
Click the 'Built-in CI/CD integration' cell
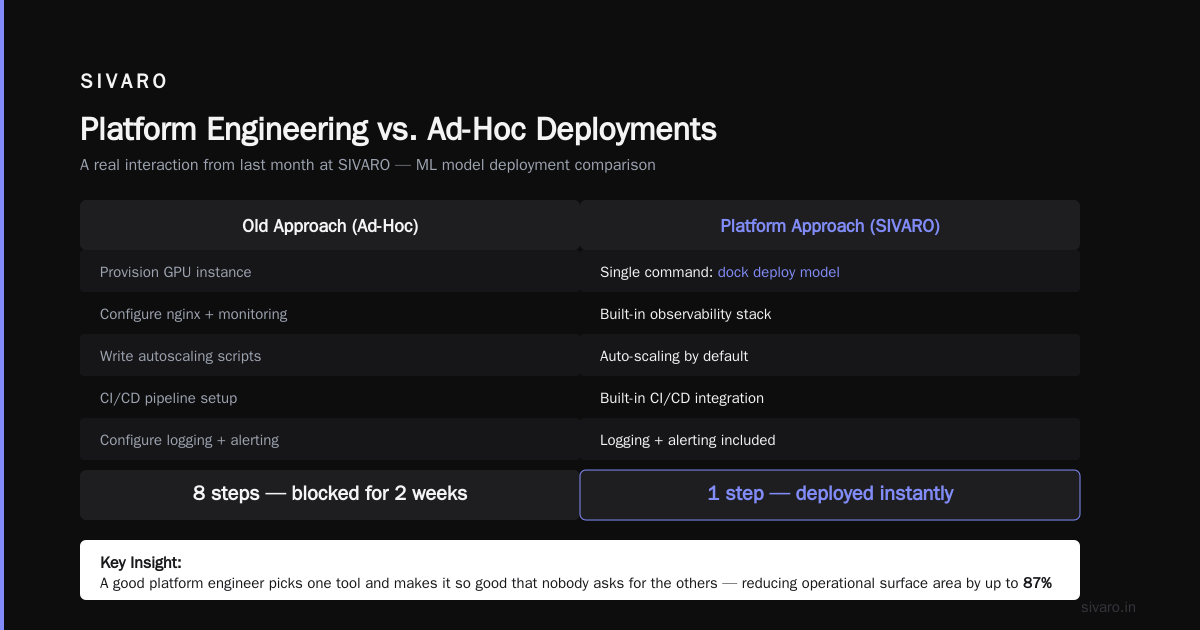pos(830,398)
